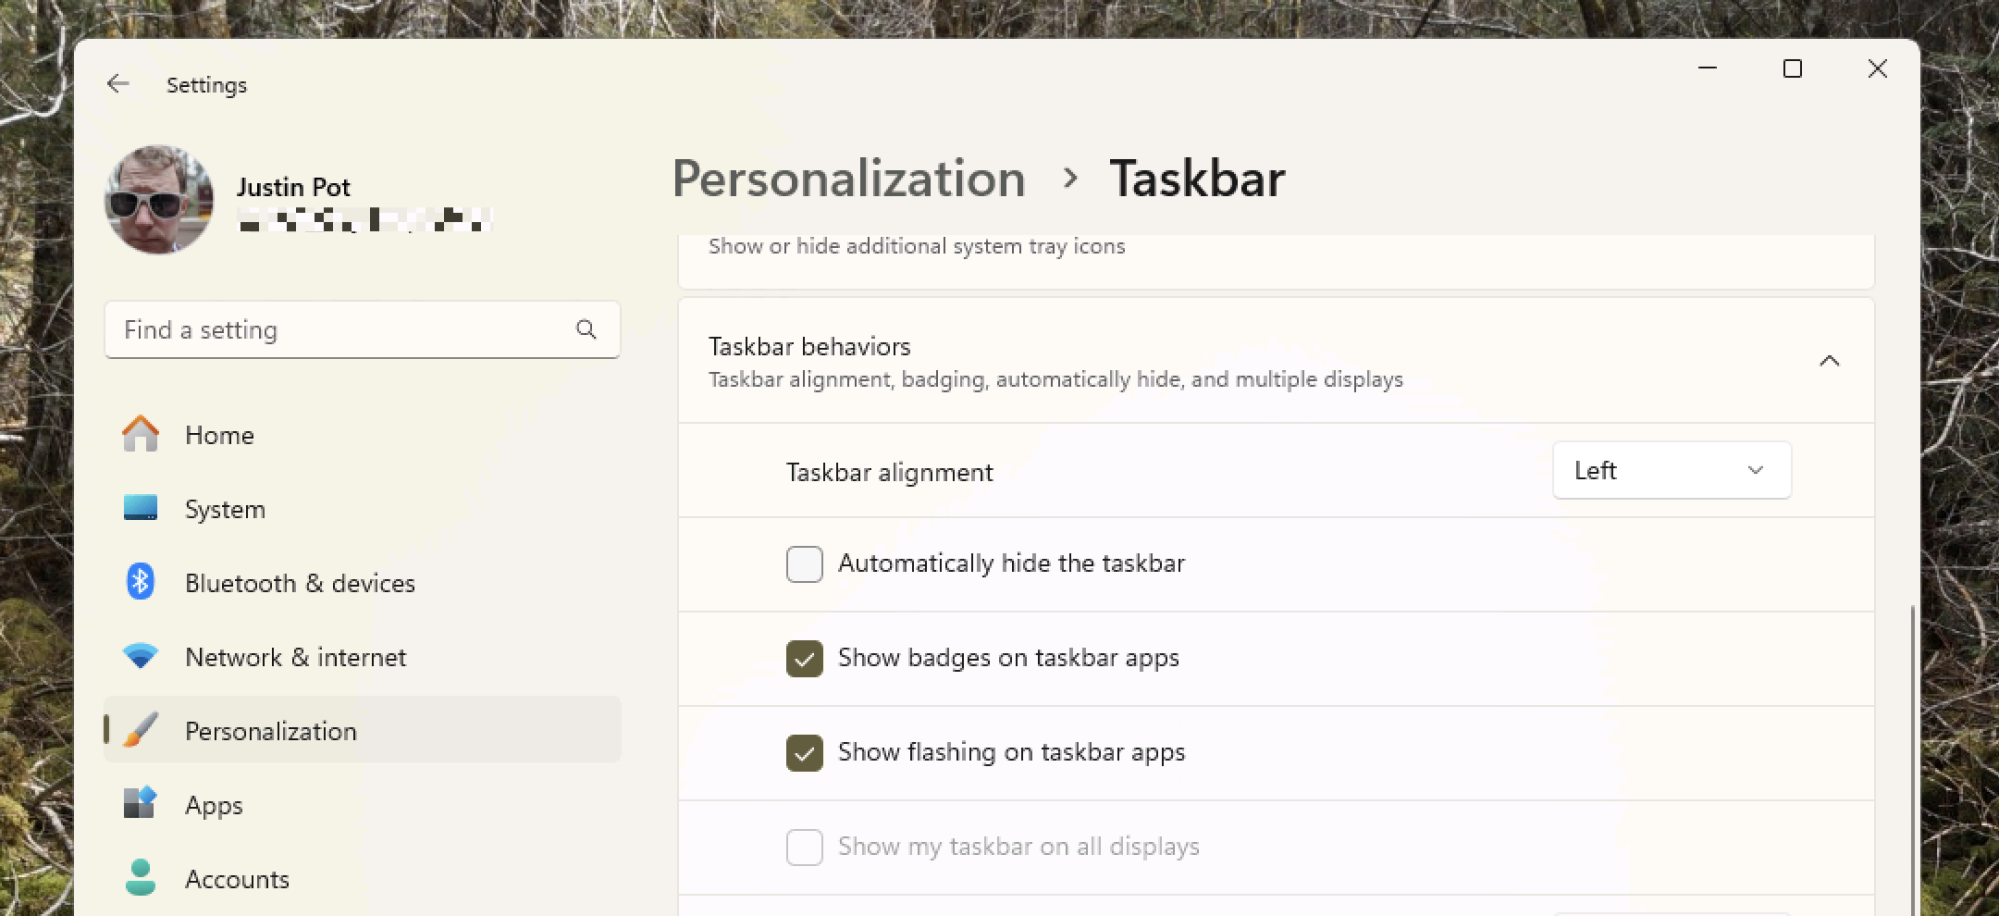Click the Accounts person icon

(x=140, y=878)
